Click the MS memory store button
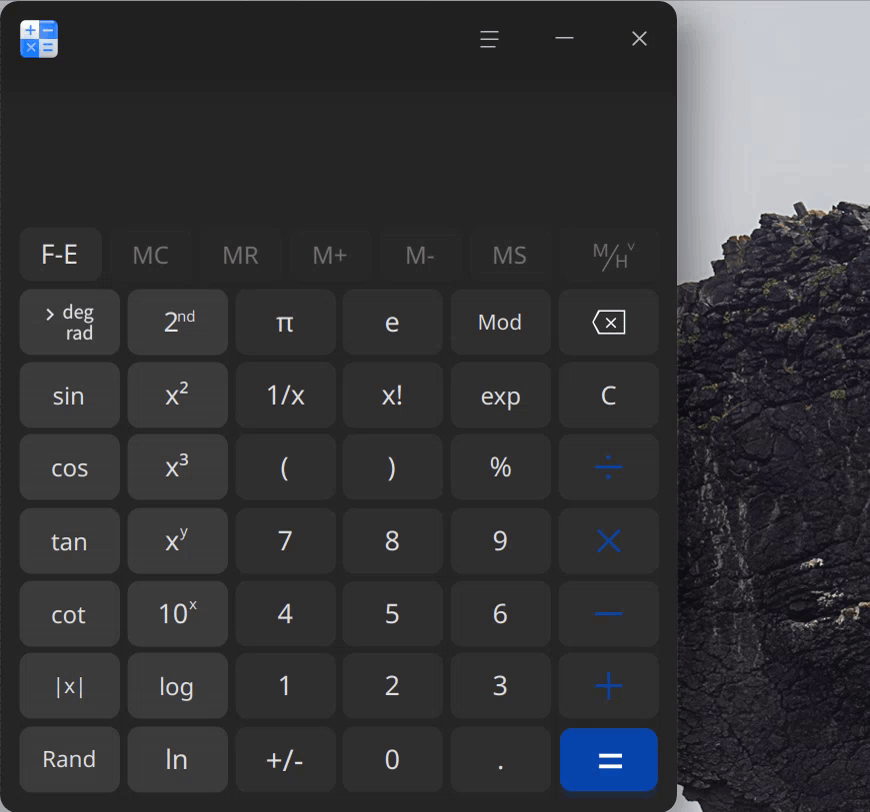The width and height of the screenshot is (870, 812). [x=510, y=255]
